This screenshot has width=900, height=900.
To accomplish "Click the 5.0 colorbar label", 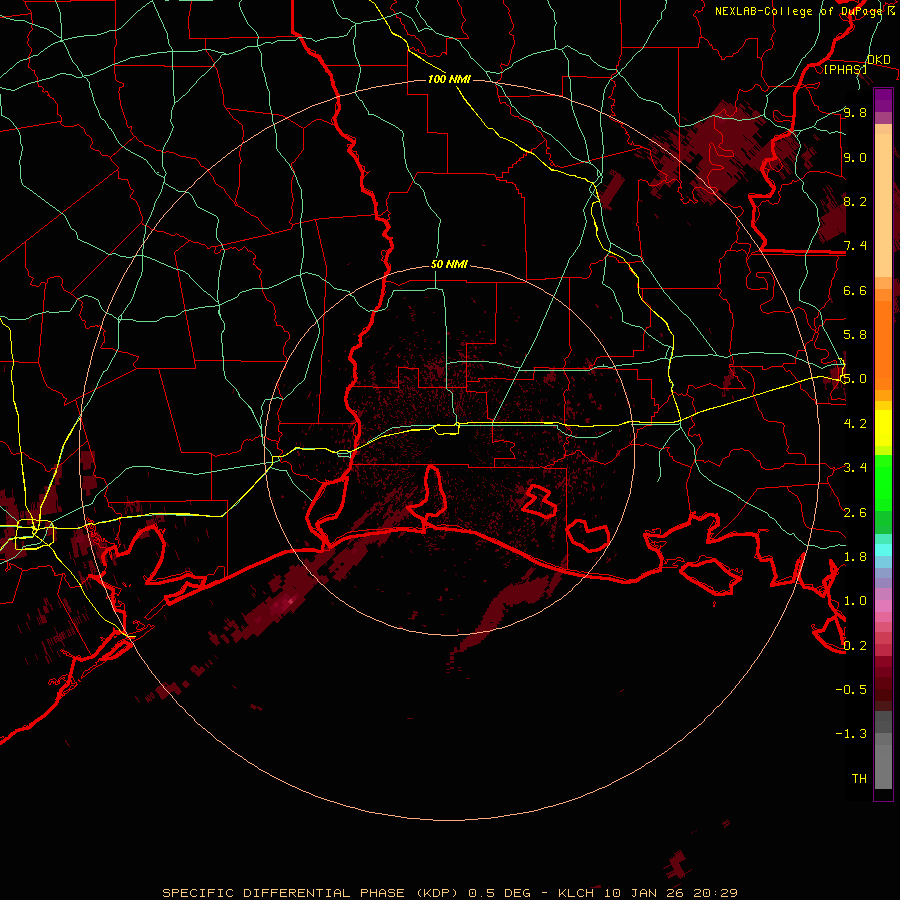I will [855, 379].
